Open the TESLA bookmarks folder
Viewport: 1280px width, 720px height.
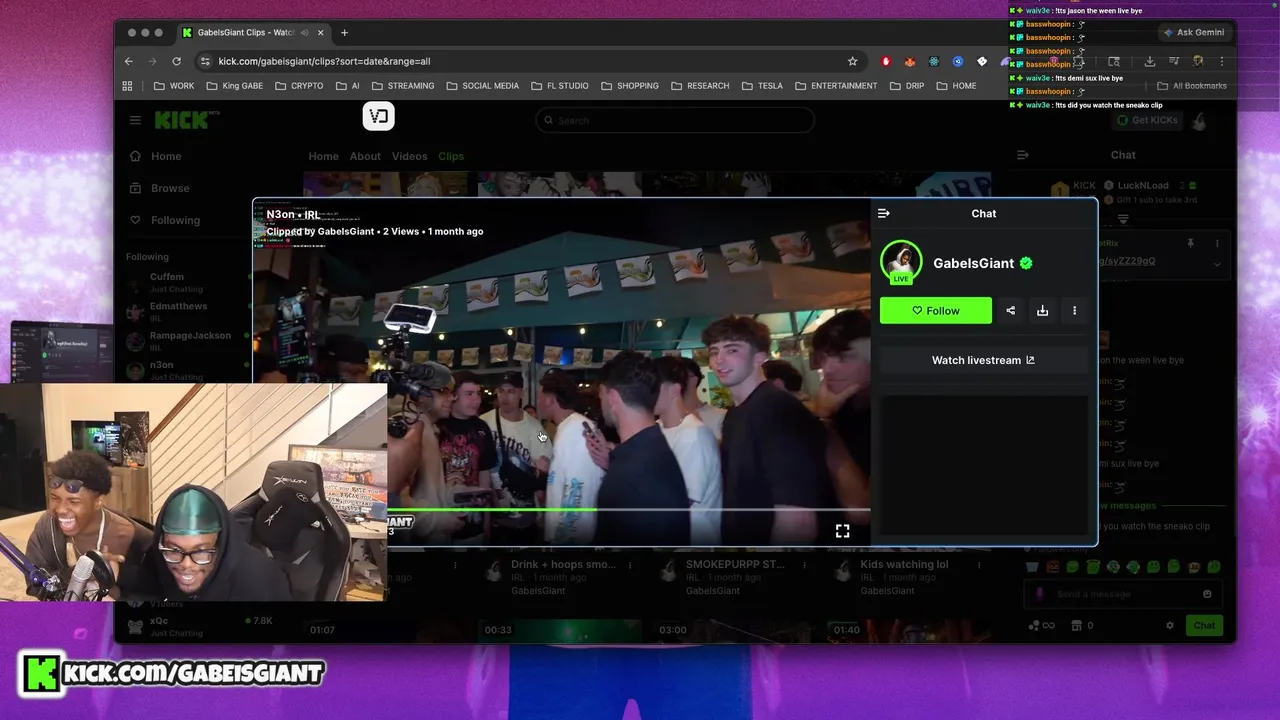pos(762,86)
